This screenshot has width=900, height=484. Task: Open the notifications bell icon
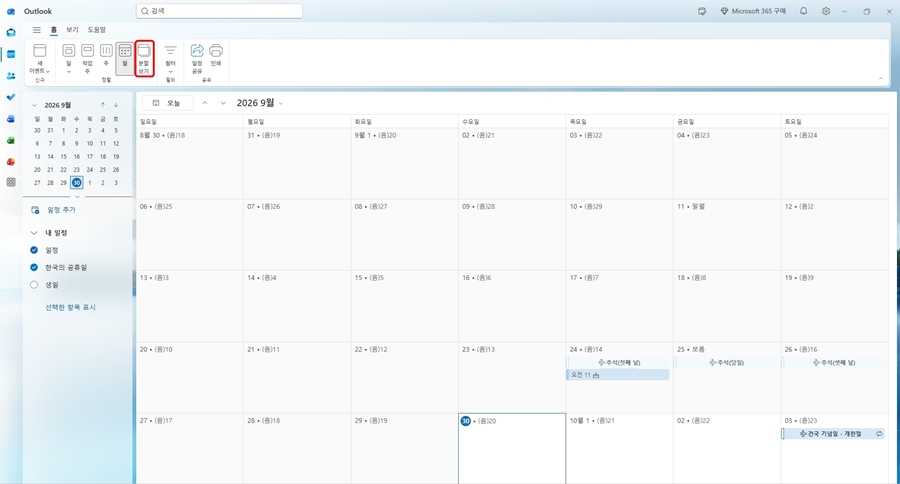[x=804, y=11]
